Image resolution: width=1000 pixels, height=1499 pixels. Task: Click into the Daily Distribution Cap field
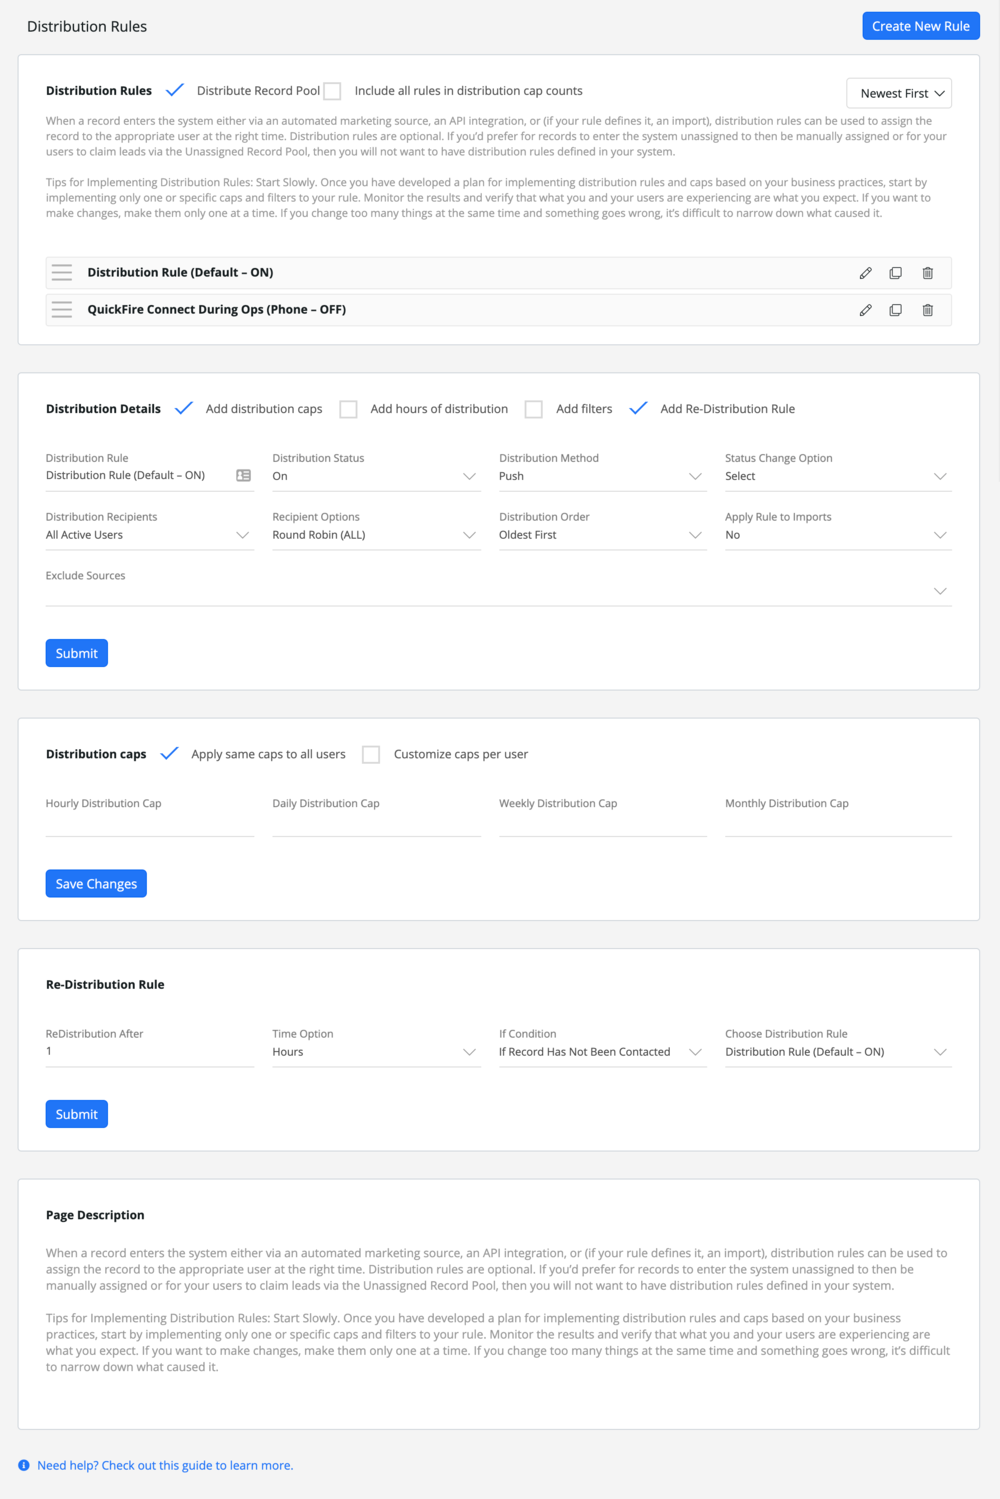click(376, 823)
